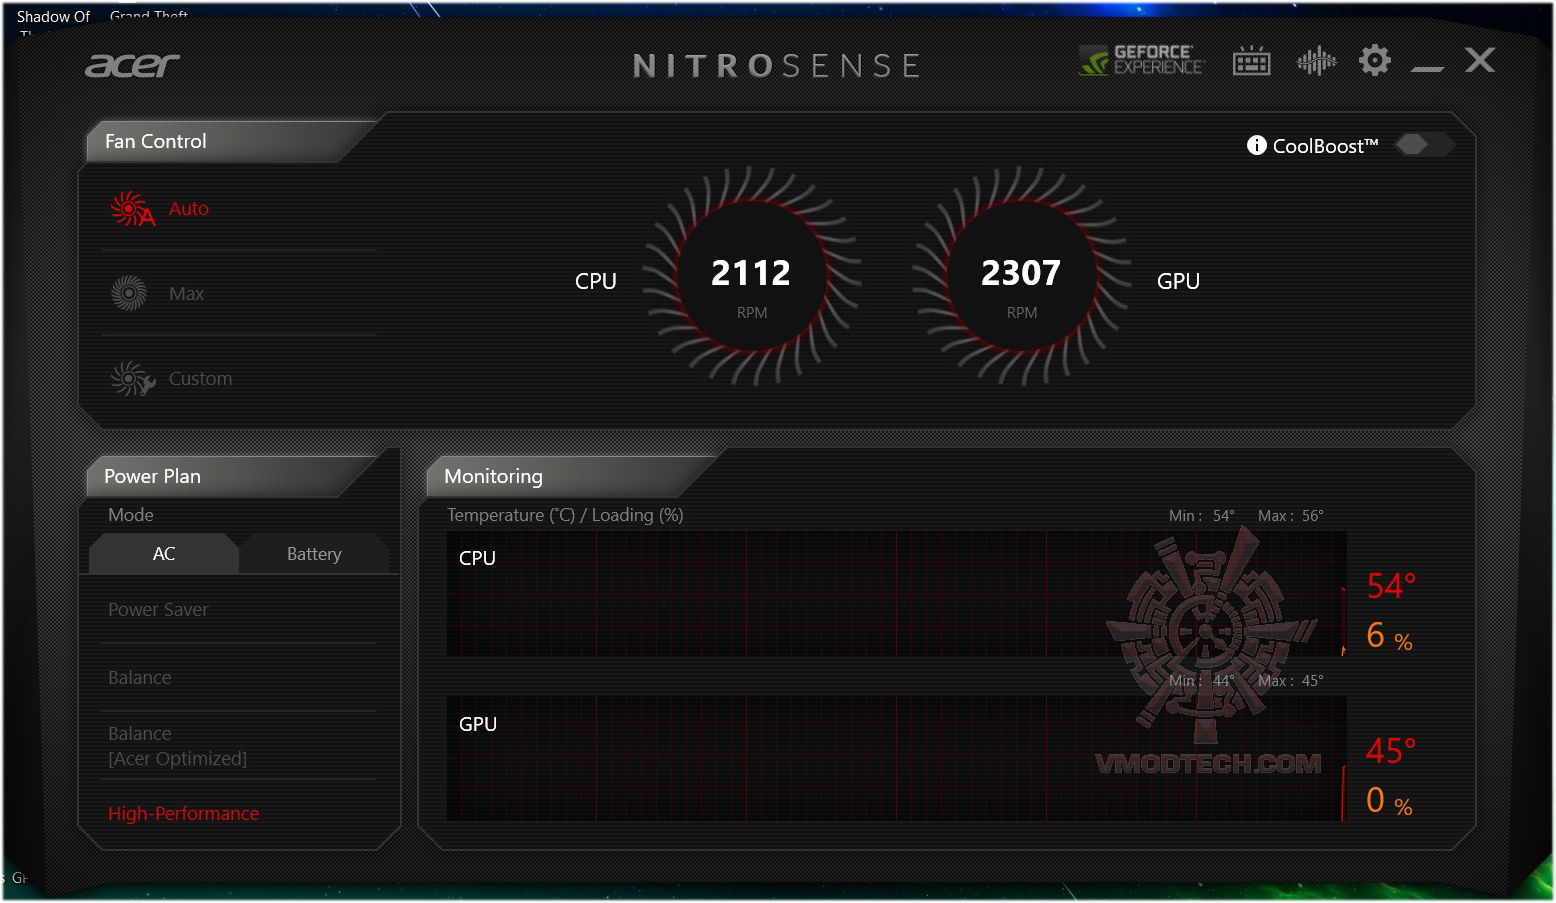Click the CPU 'Max : 56°' readout
Image resolution: width=1556 pixels, height=903 pixels.
click(1291, 516)
